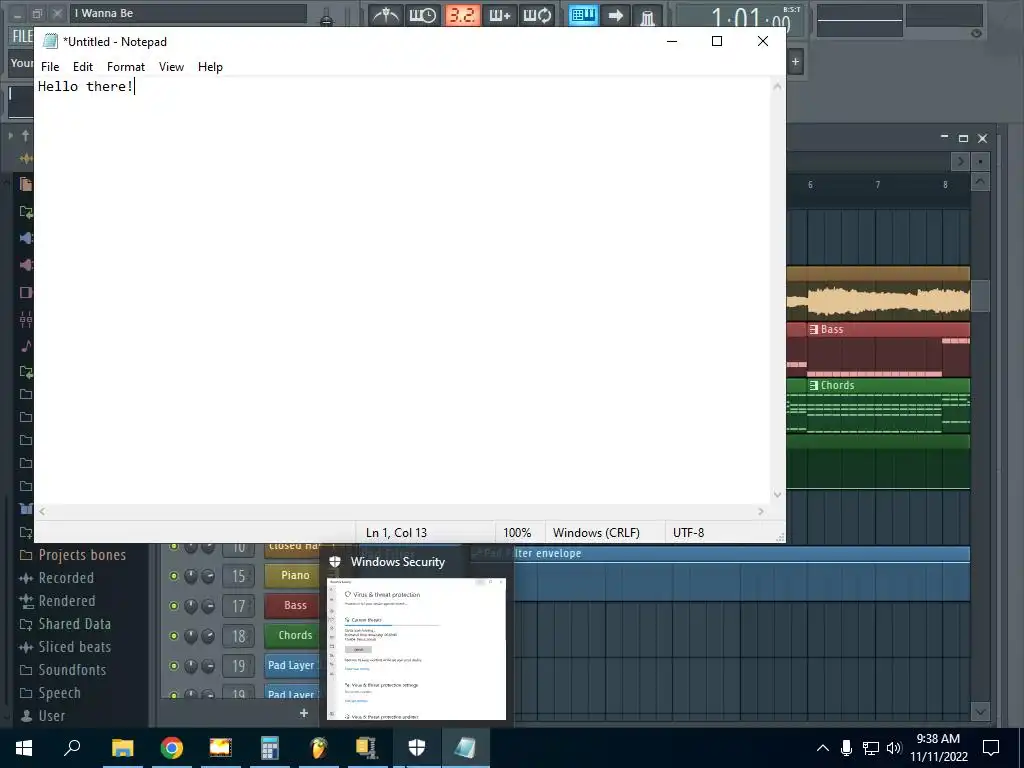Open Google Chrome from taskbar
This screenshot has width=1024, height=768.
[x=172, y=748]
